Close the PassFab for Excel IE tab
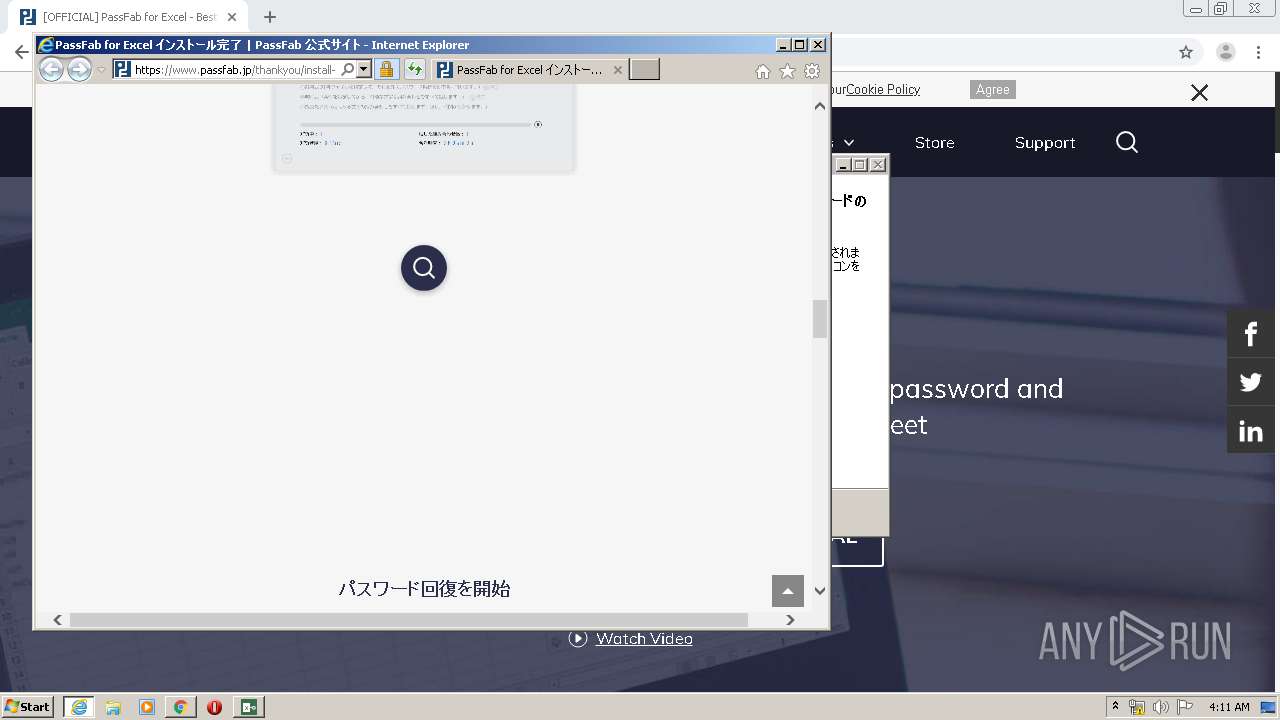1280x720 pixels. (x=617, y=70)
